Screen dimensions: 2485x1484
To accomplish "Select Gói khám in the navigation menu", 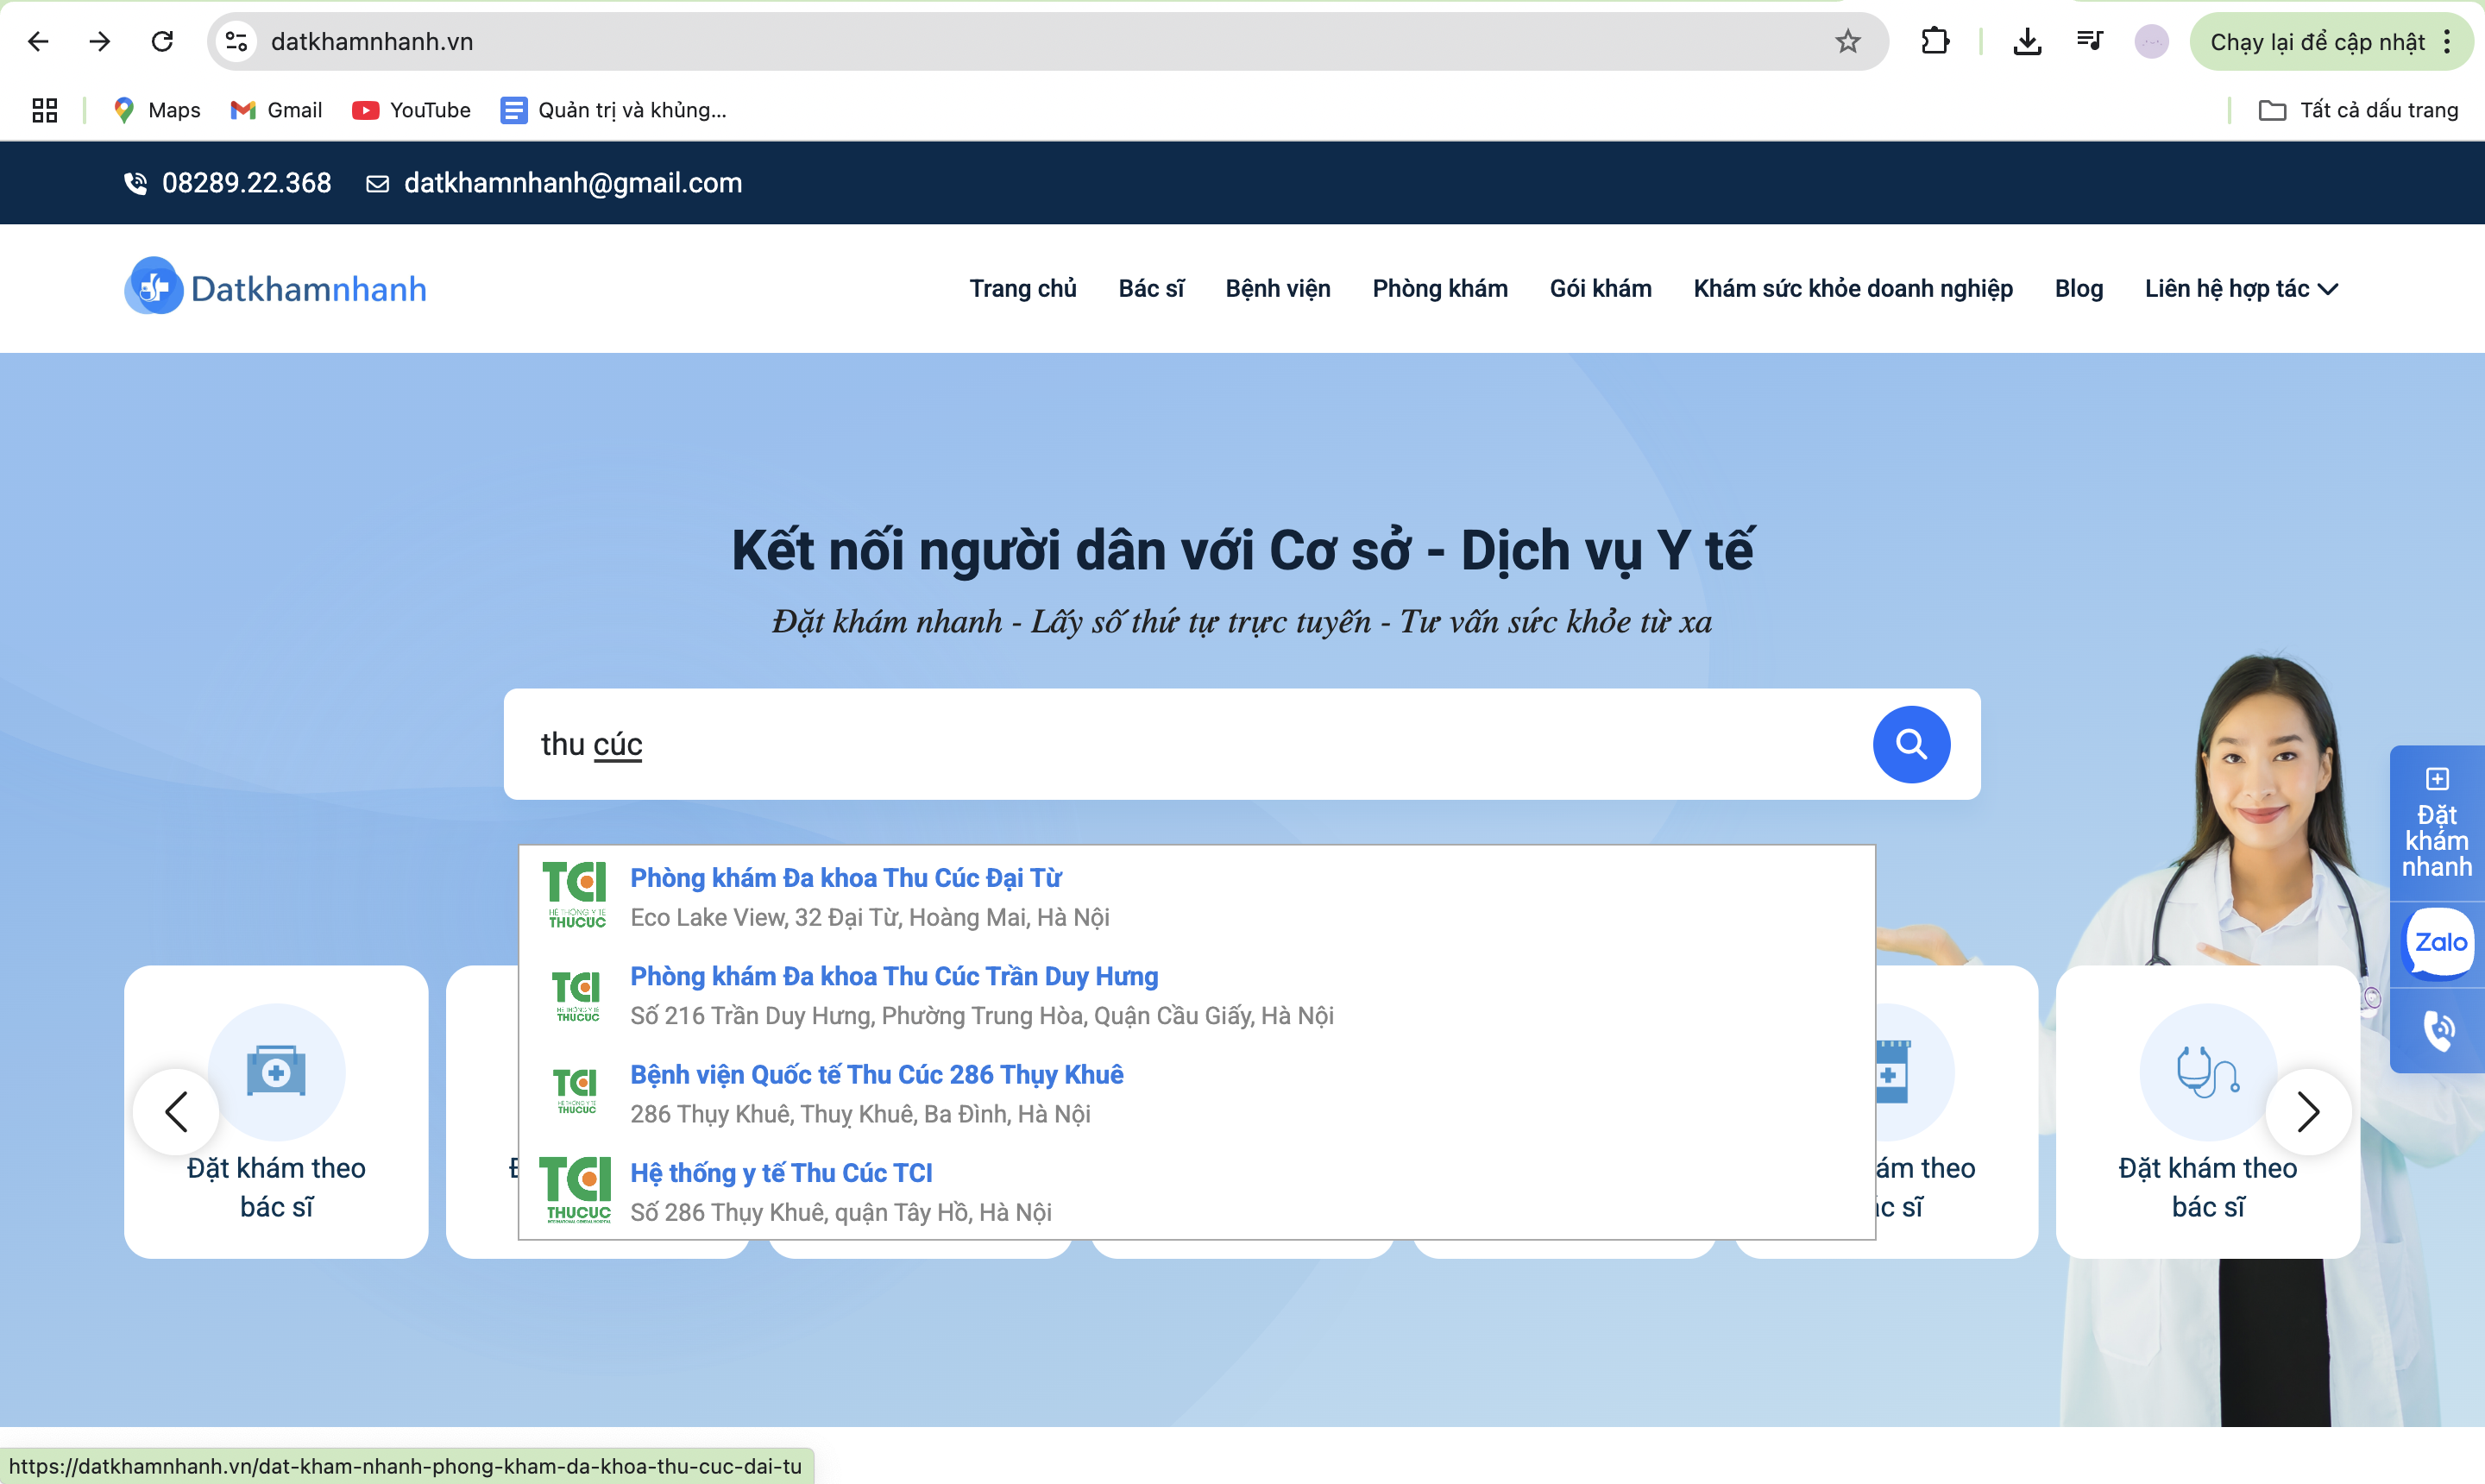I will click(x=1599, y=288).
